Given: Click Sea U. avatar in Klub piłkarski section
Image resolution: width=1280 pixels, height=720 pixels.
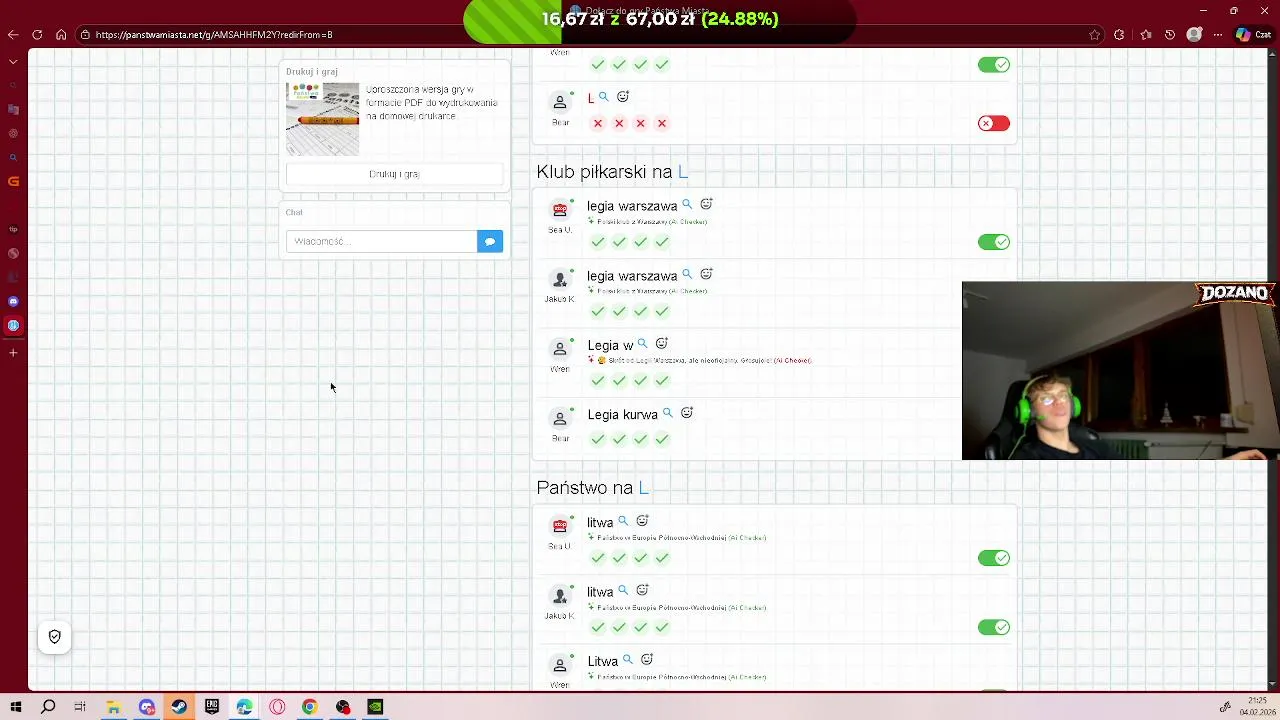Looking at the screenshot, I should [x=560, y=210].
